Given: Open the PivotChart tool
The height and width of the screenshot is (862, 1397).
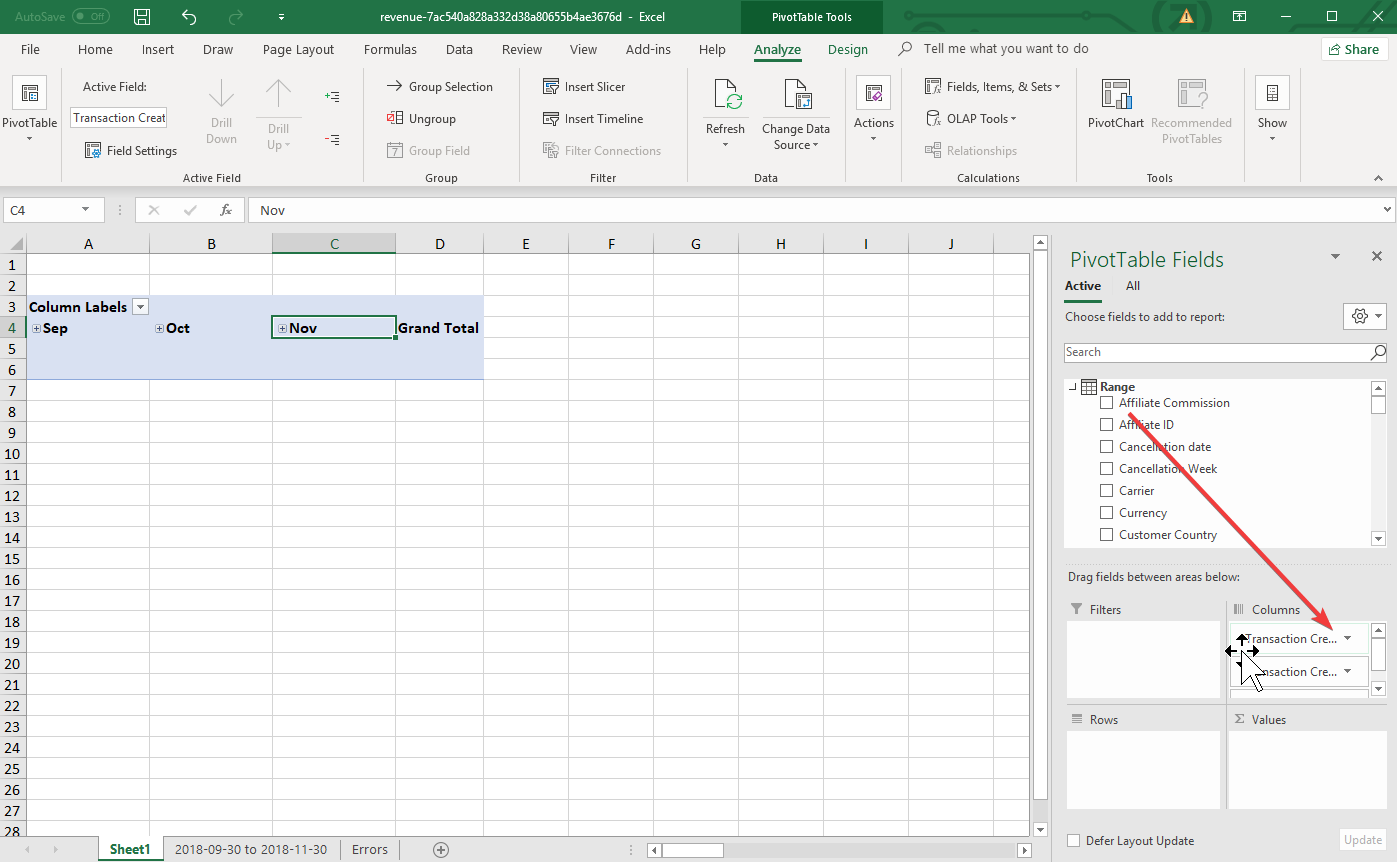Looking at the screenshot, I should 1115,104.
